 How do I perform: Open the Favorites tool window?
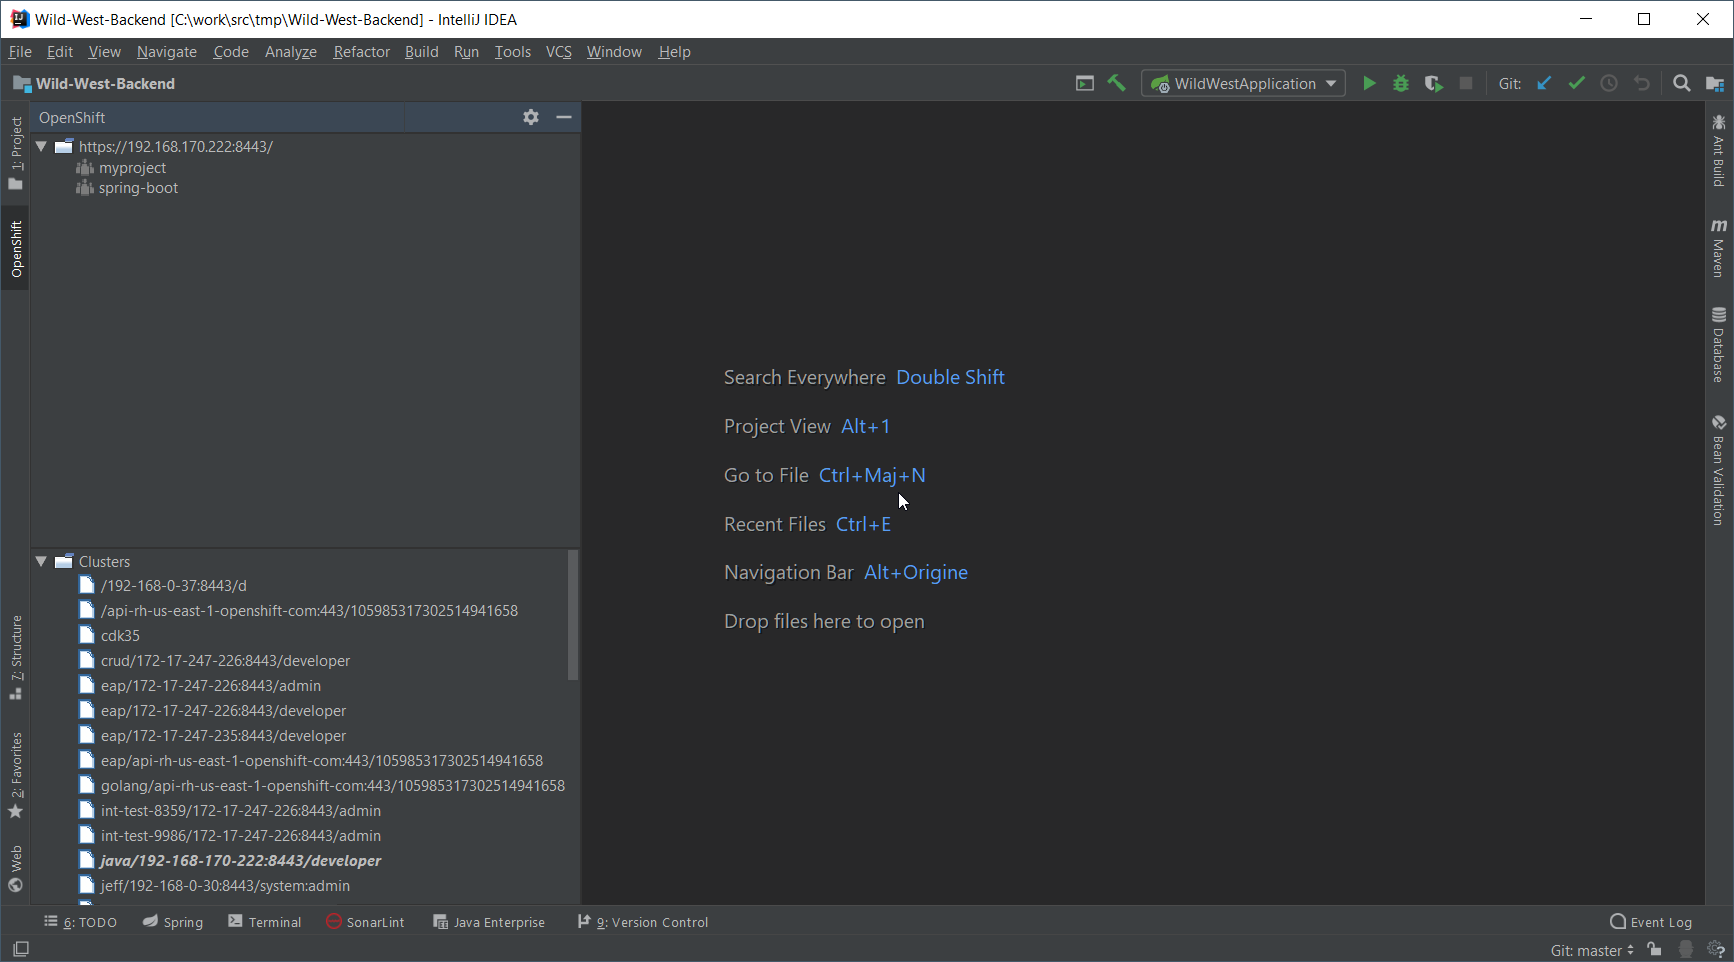click(16, 775)
